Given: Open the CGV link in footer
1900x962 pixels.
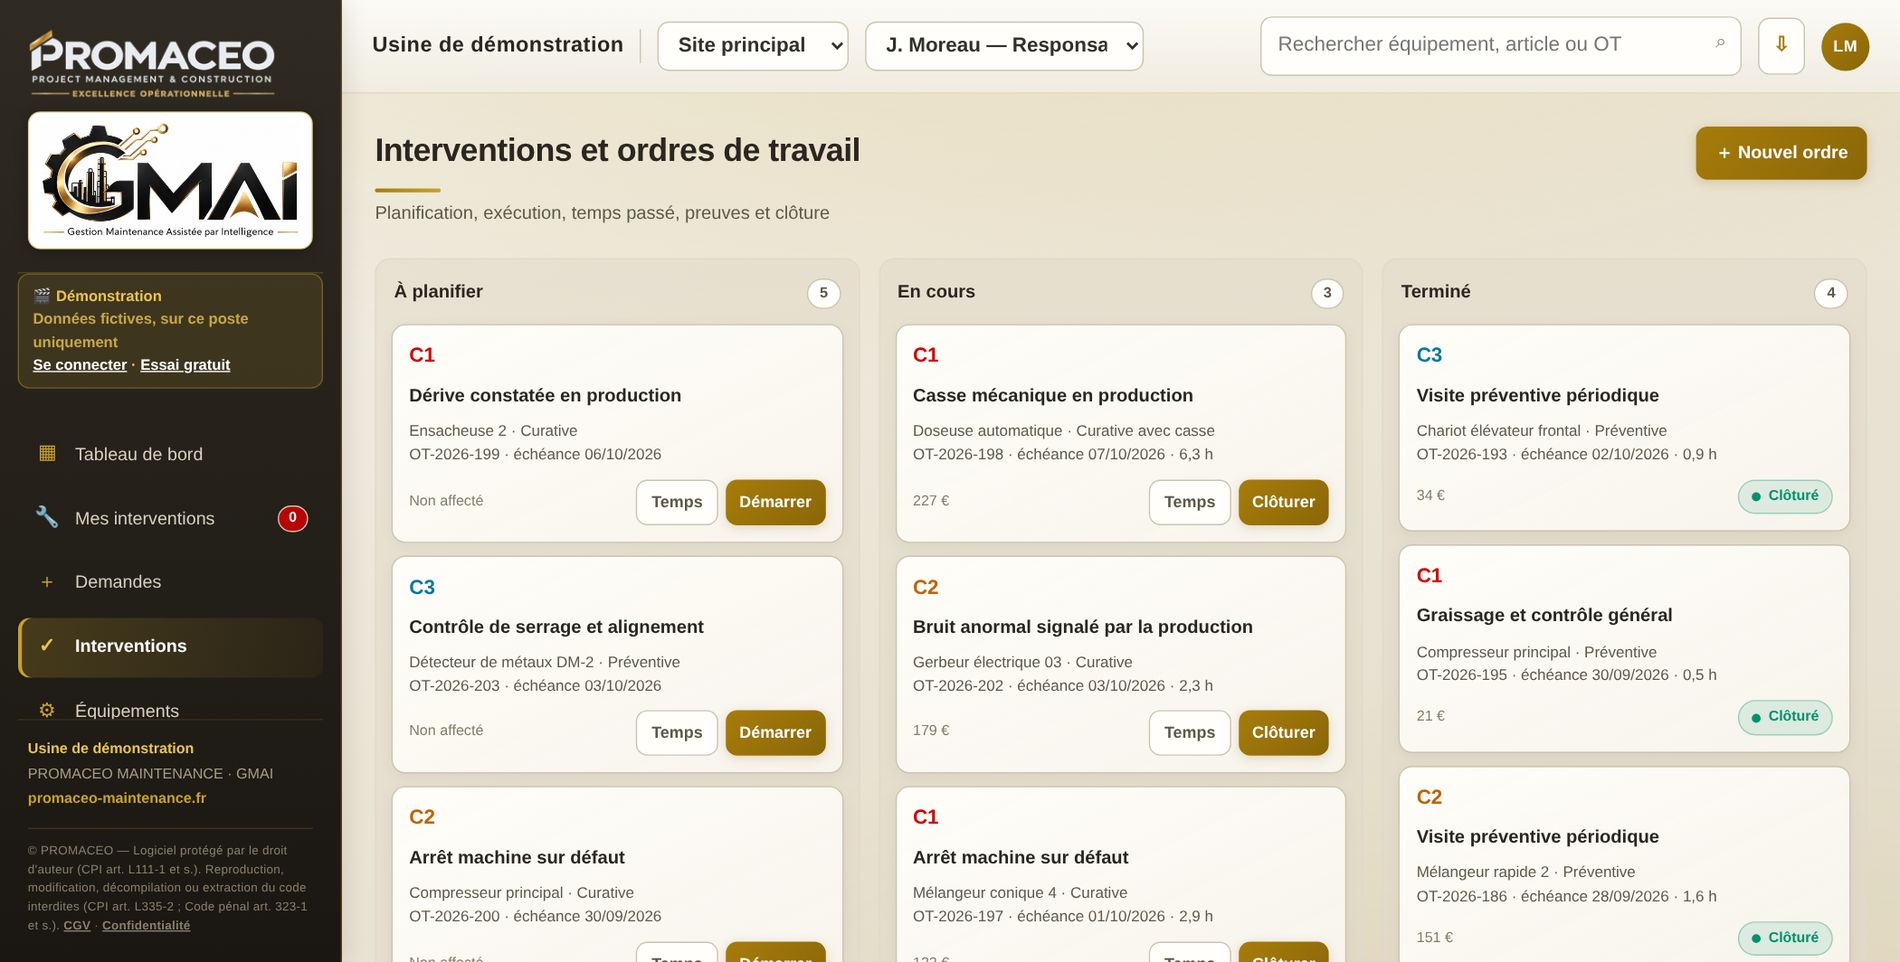Looking at the screenshot, I should (x=77, y=926).
